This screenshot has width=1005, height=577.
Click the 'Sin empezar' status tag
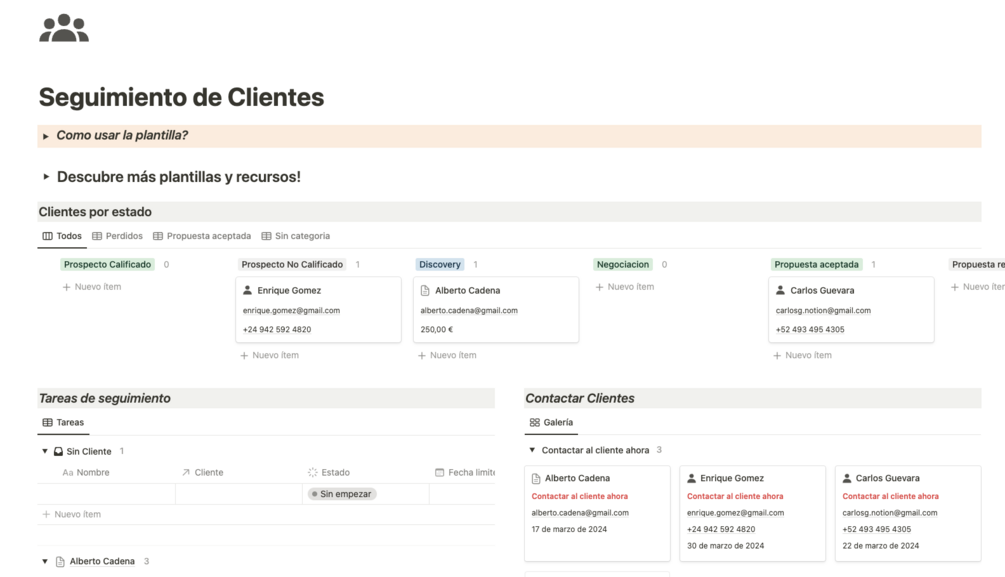point(342,494)
